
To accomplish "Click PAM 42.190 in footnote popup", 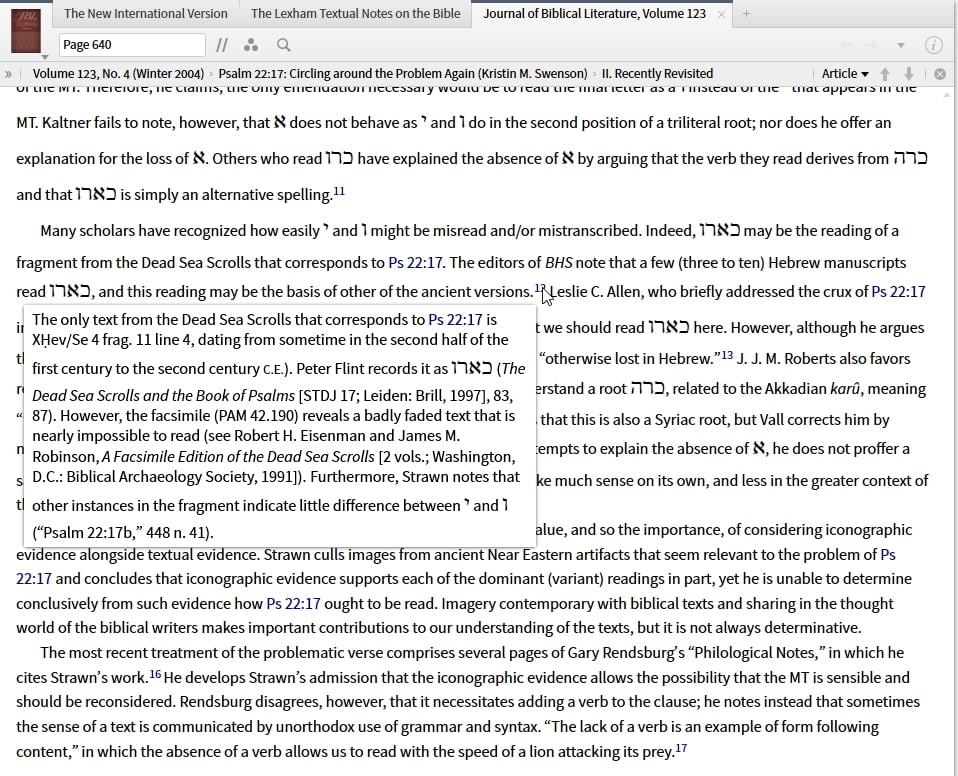I will 256,415.
